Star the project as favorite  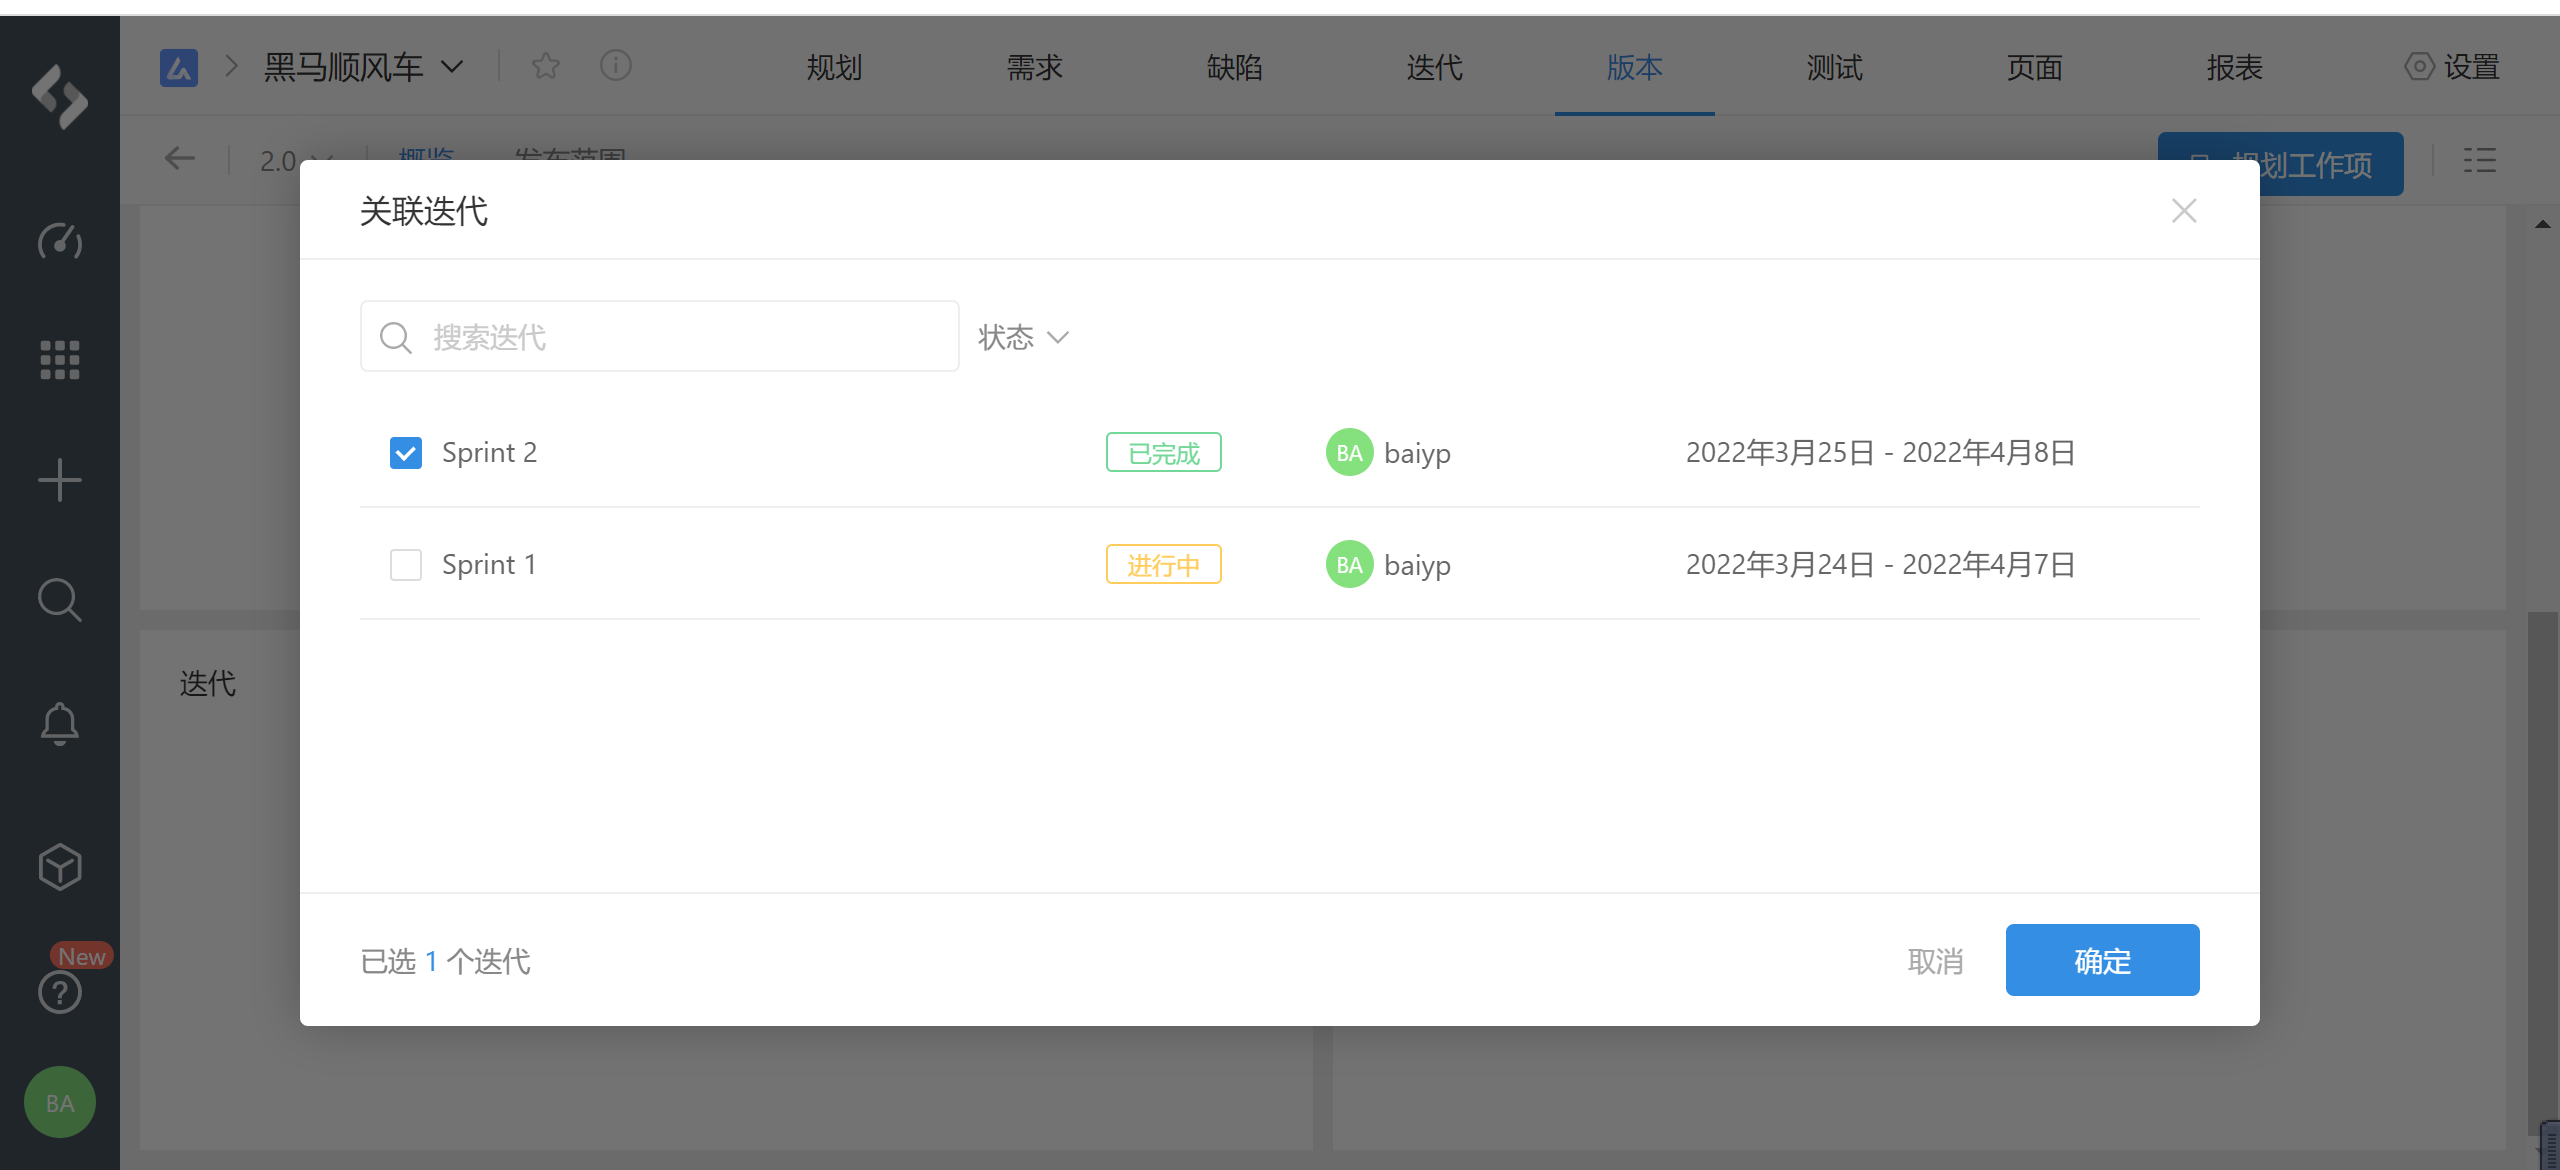[546, 66]
